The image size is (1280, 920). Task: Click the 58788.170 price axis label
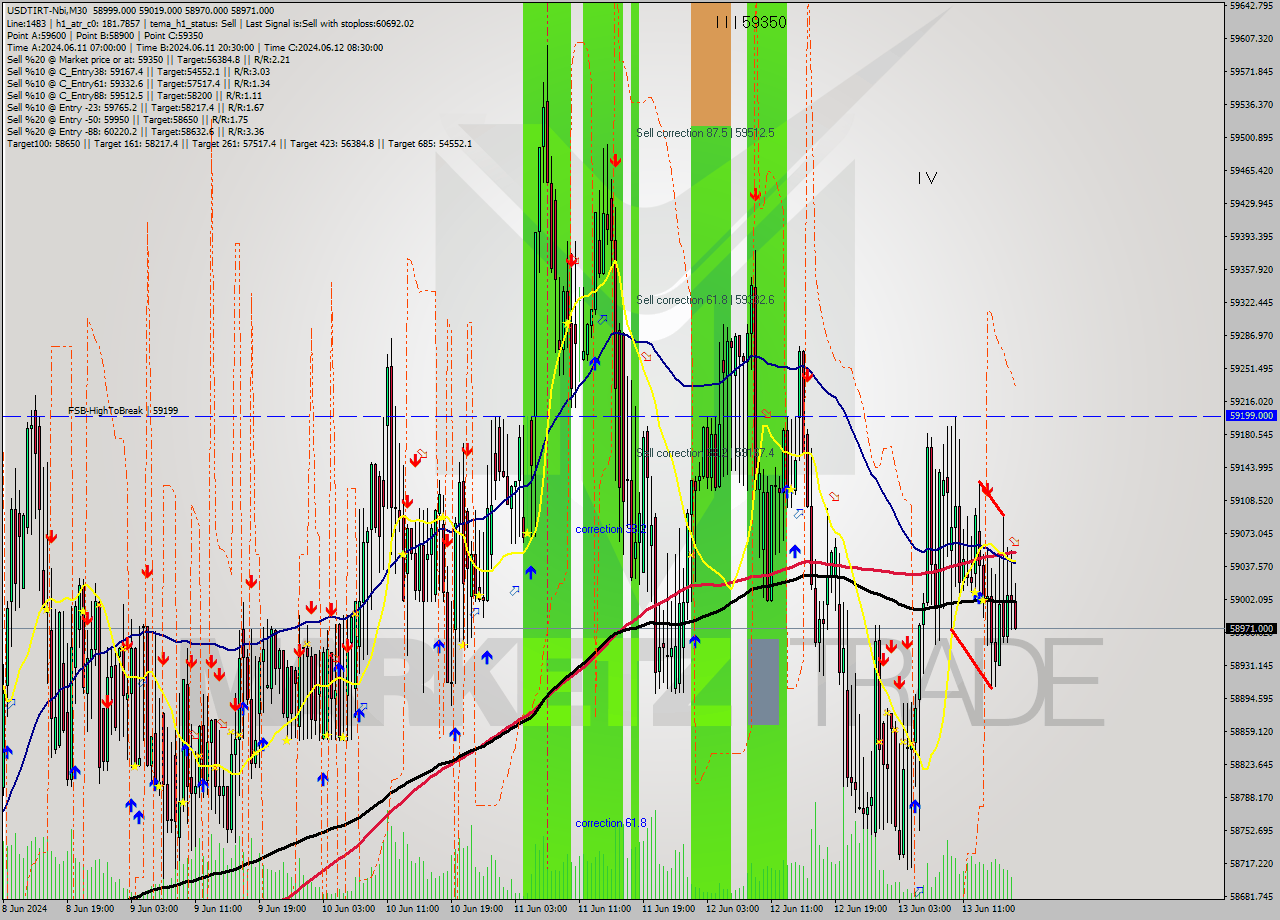click(x=1252, y=797)
